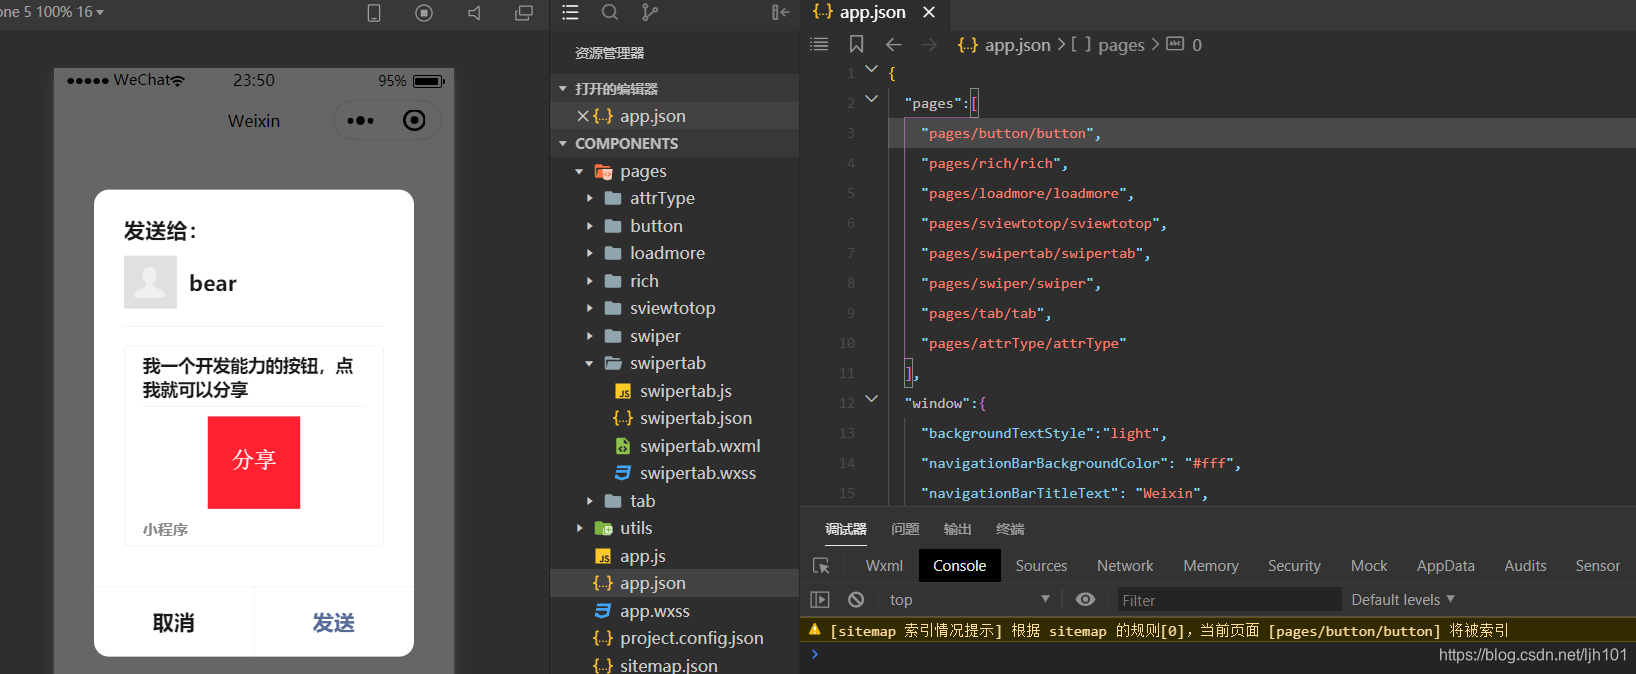Open the explorer list icon in sidebar header

[570, 12]
